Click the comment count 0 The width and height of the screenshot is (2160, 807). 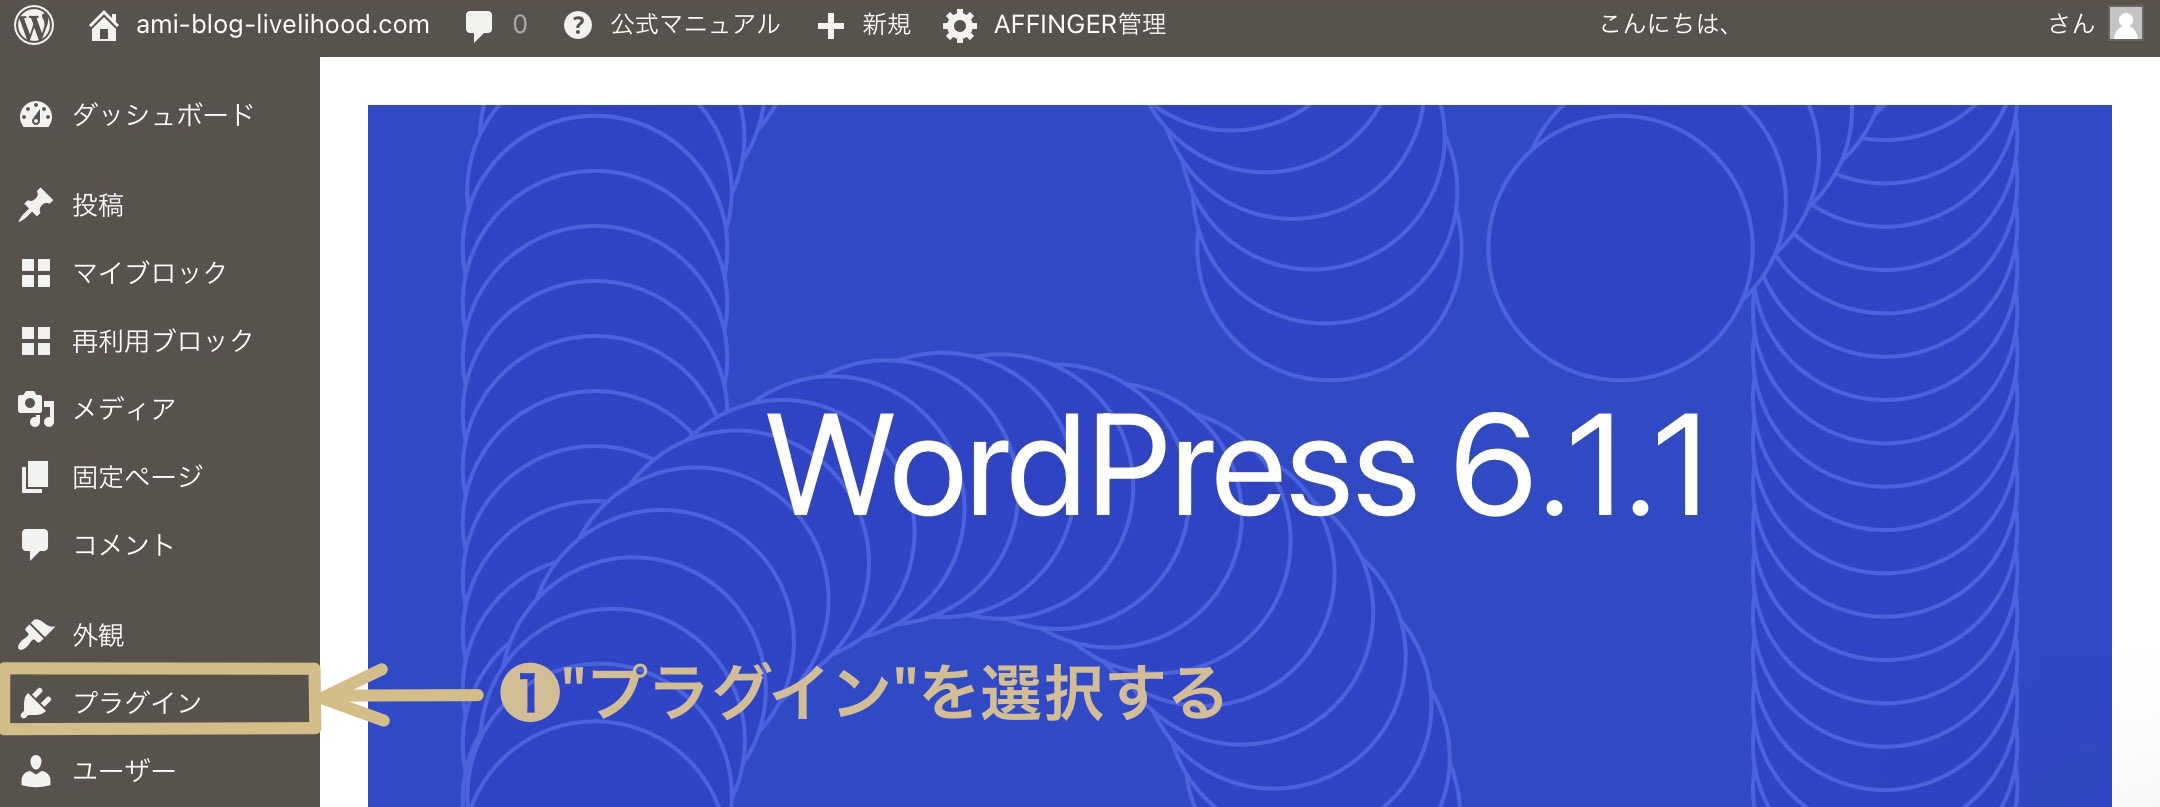click(x=519, y=25)
